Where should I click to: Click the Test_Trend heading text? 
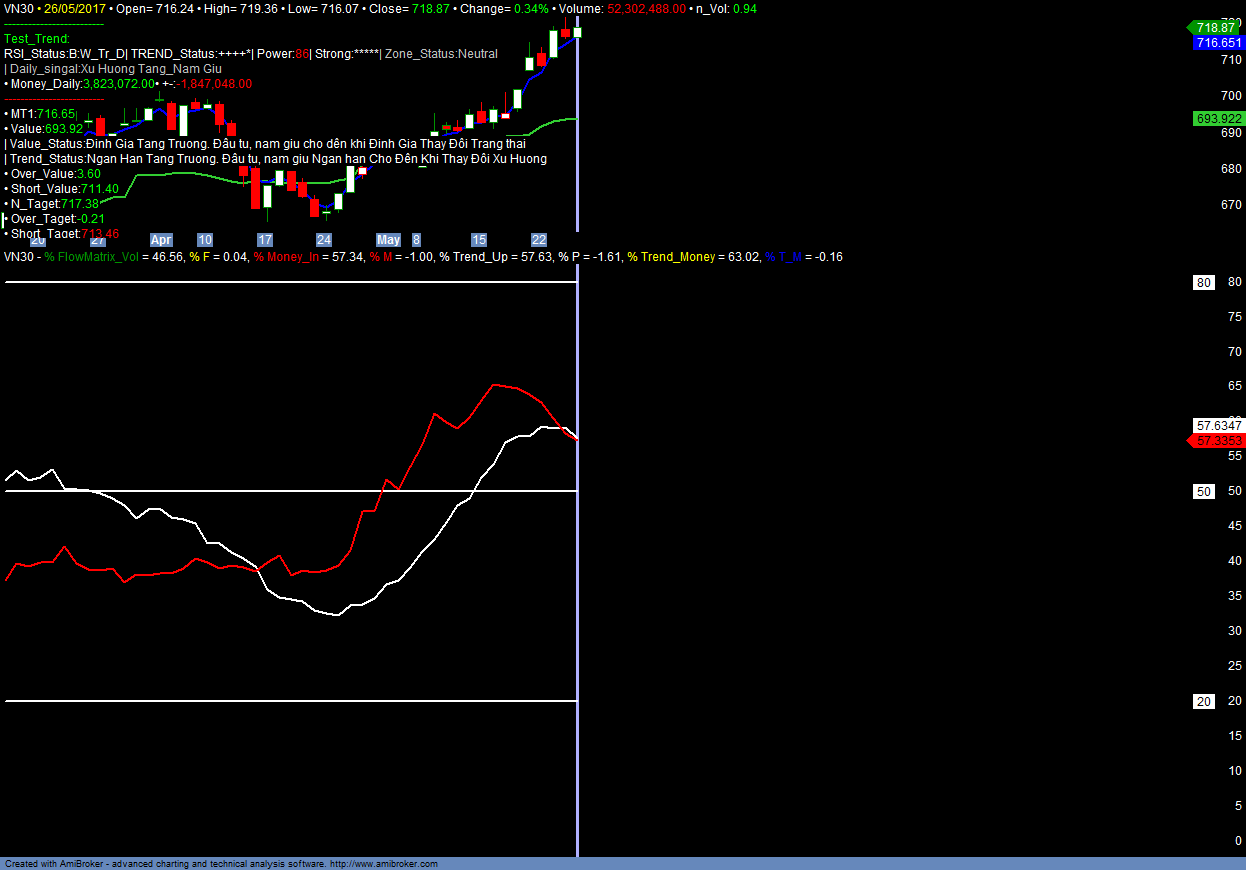coord(37,39)
